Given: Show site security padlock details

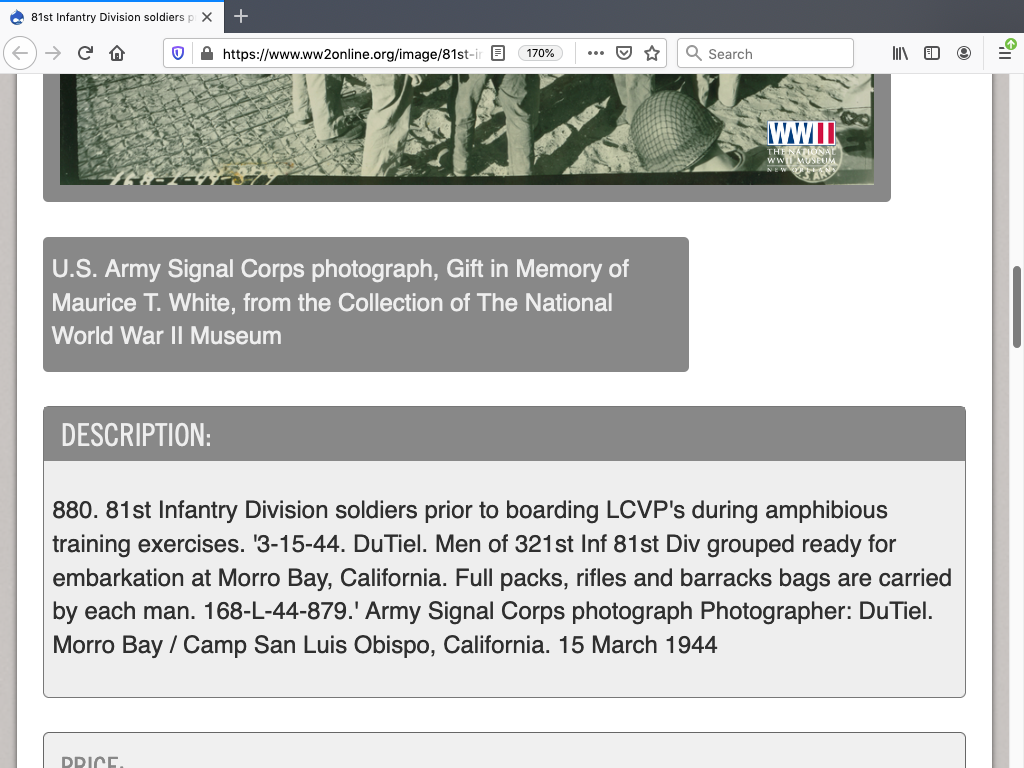Looking at the screenshot, I should pos(206,53).
